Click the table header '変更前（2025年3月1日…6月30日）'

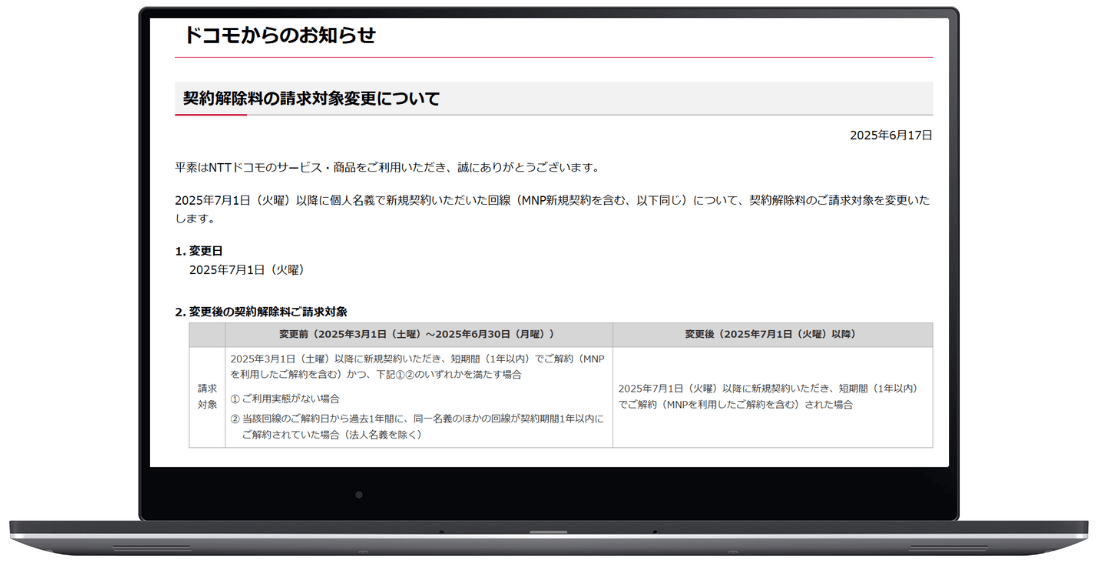pyautogui.click(x=419, y=334)
